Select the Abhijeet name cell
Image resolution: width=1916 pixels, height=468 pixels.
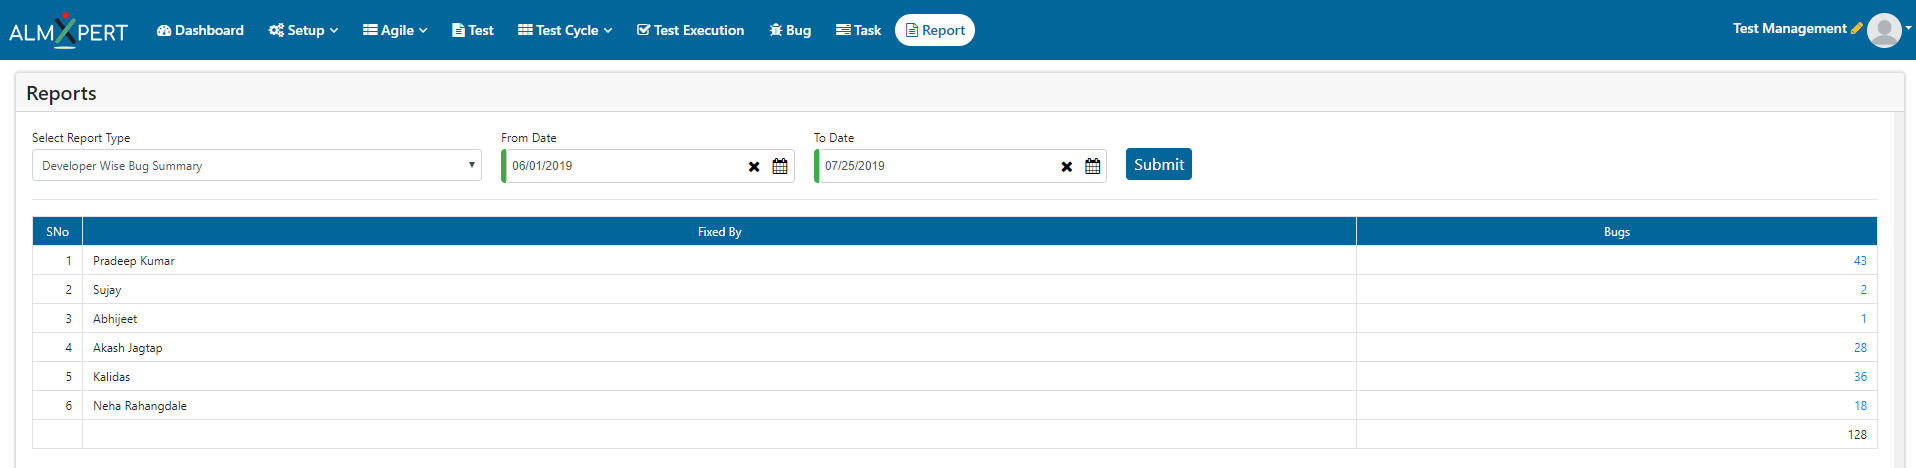pyautogui.click(x=720, y=319)
